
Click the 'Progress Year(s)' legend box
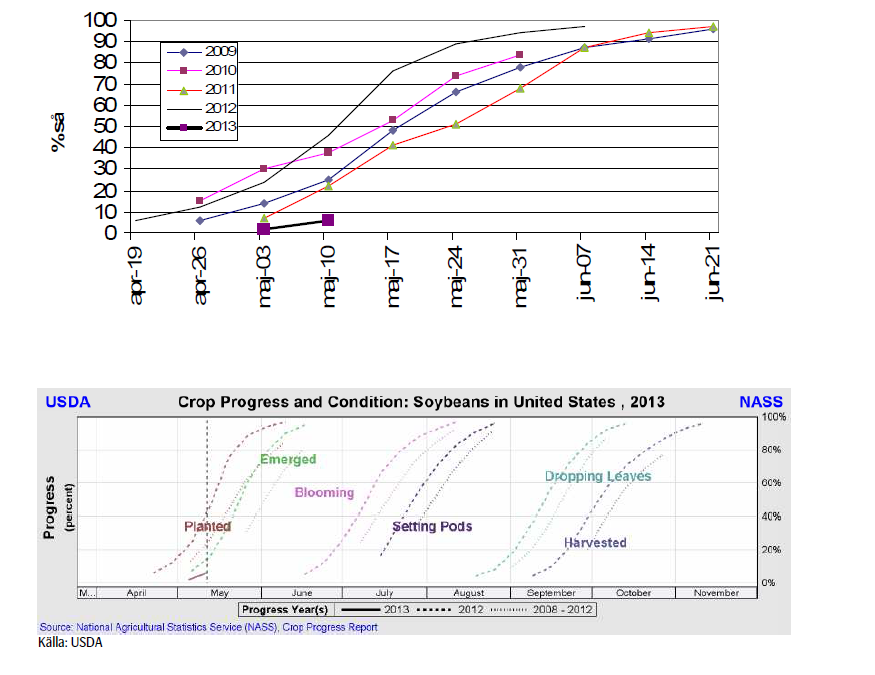click(418, 609)
